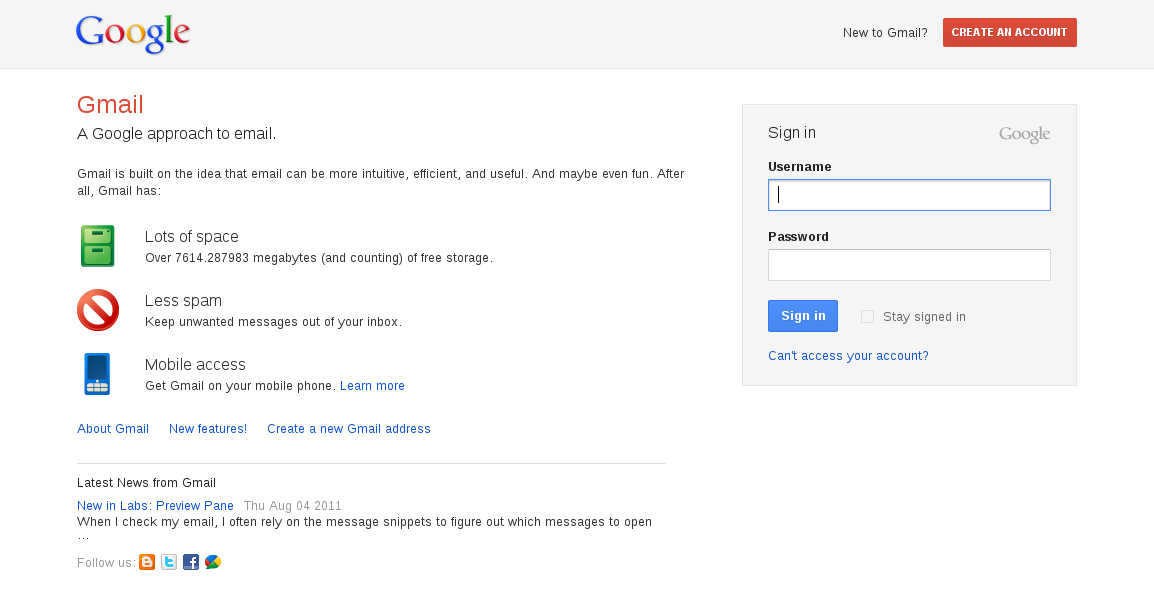1154x612 pixels.
Task: Open the Twitter follow icon
Action: coord(169,562)
